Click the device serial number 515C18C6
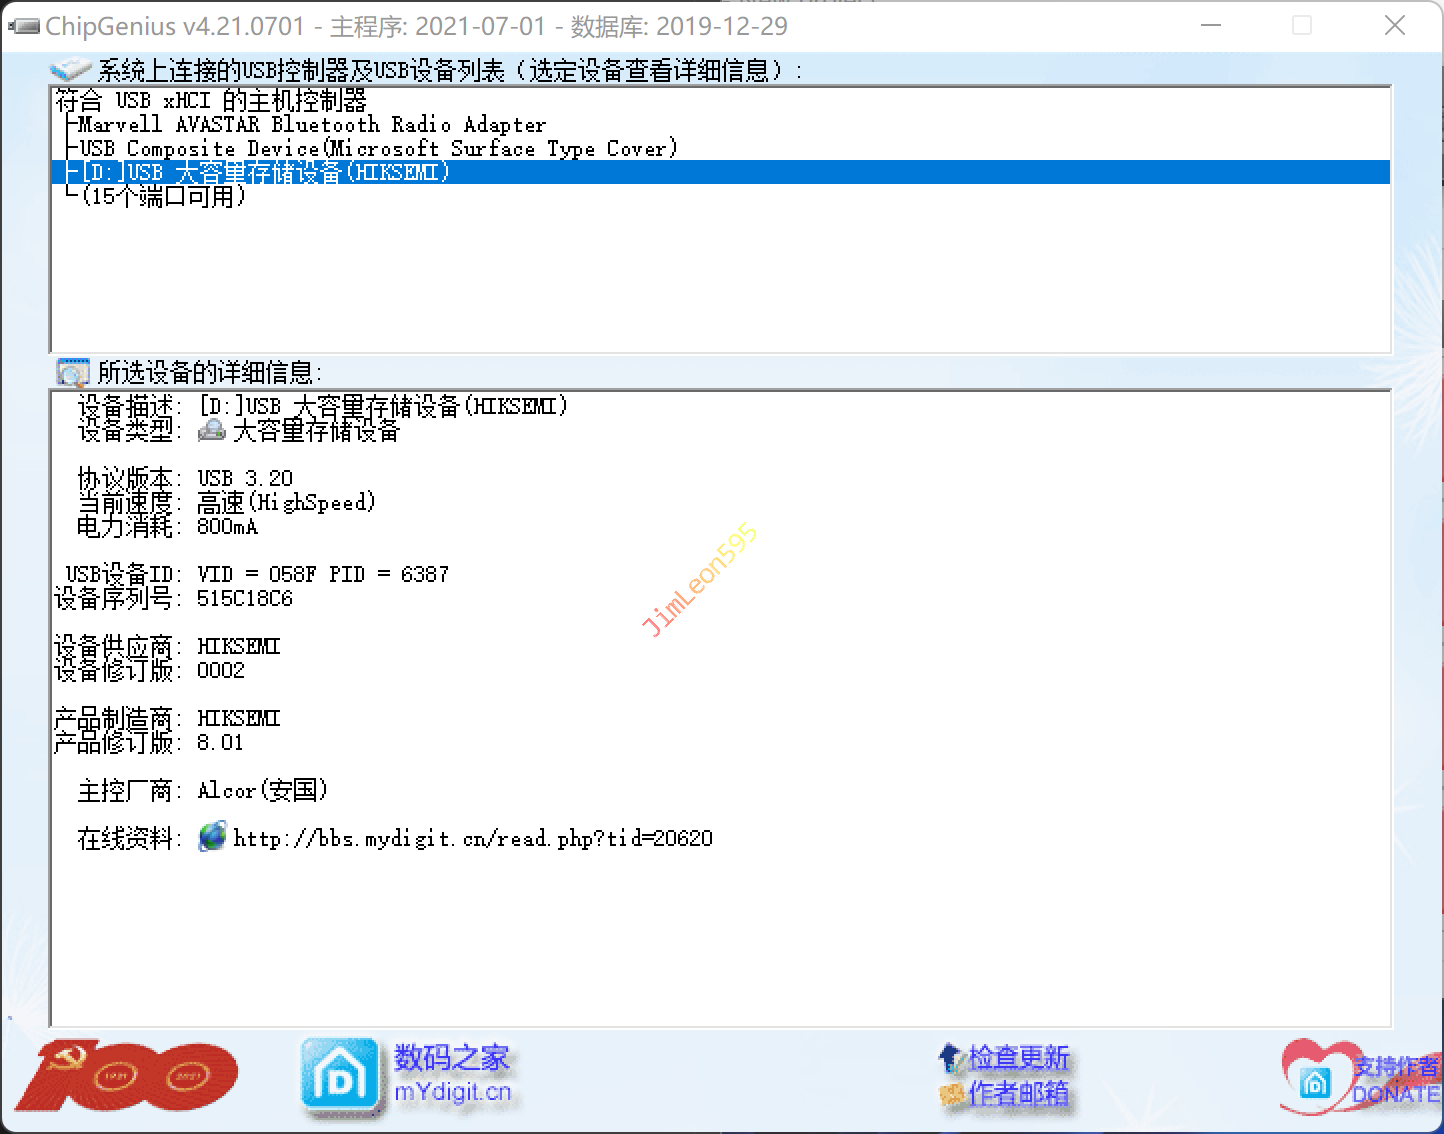The width and height of the screenshot is (1444, 1134). 245,599
